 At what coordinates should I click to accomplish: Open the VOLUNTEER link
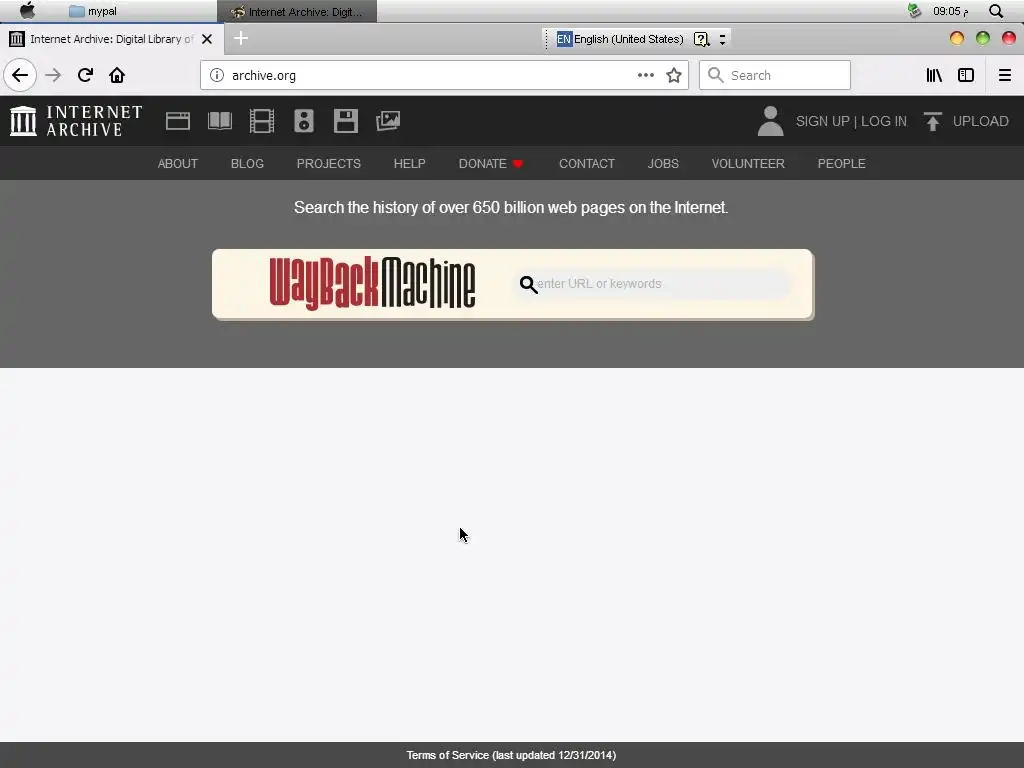pyautogui.click(x=748, y=164)
